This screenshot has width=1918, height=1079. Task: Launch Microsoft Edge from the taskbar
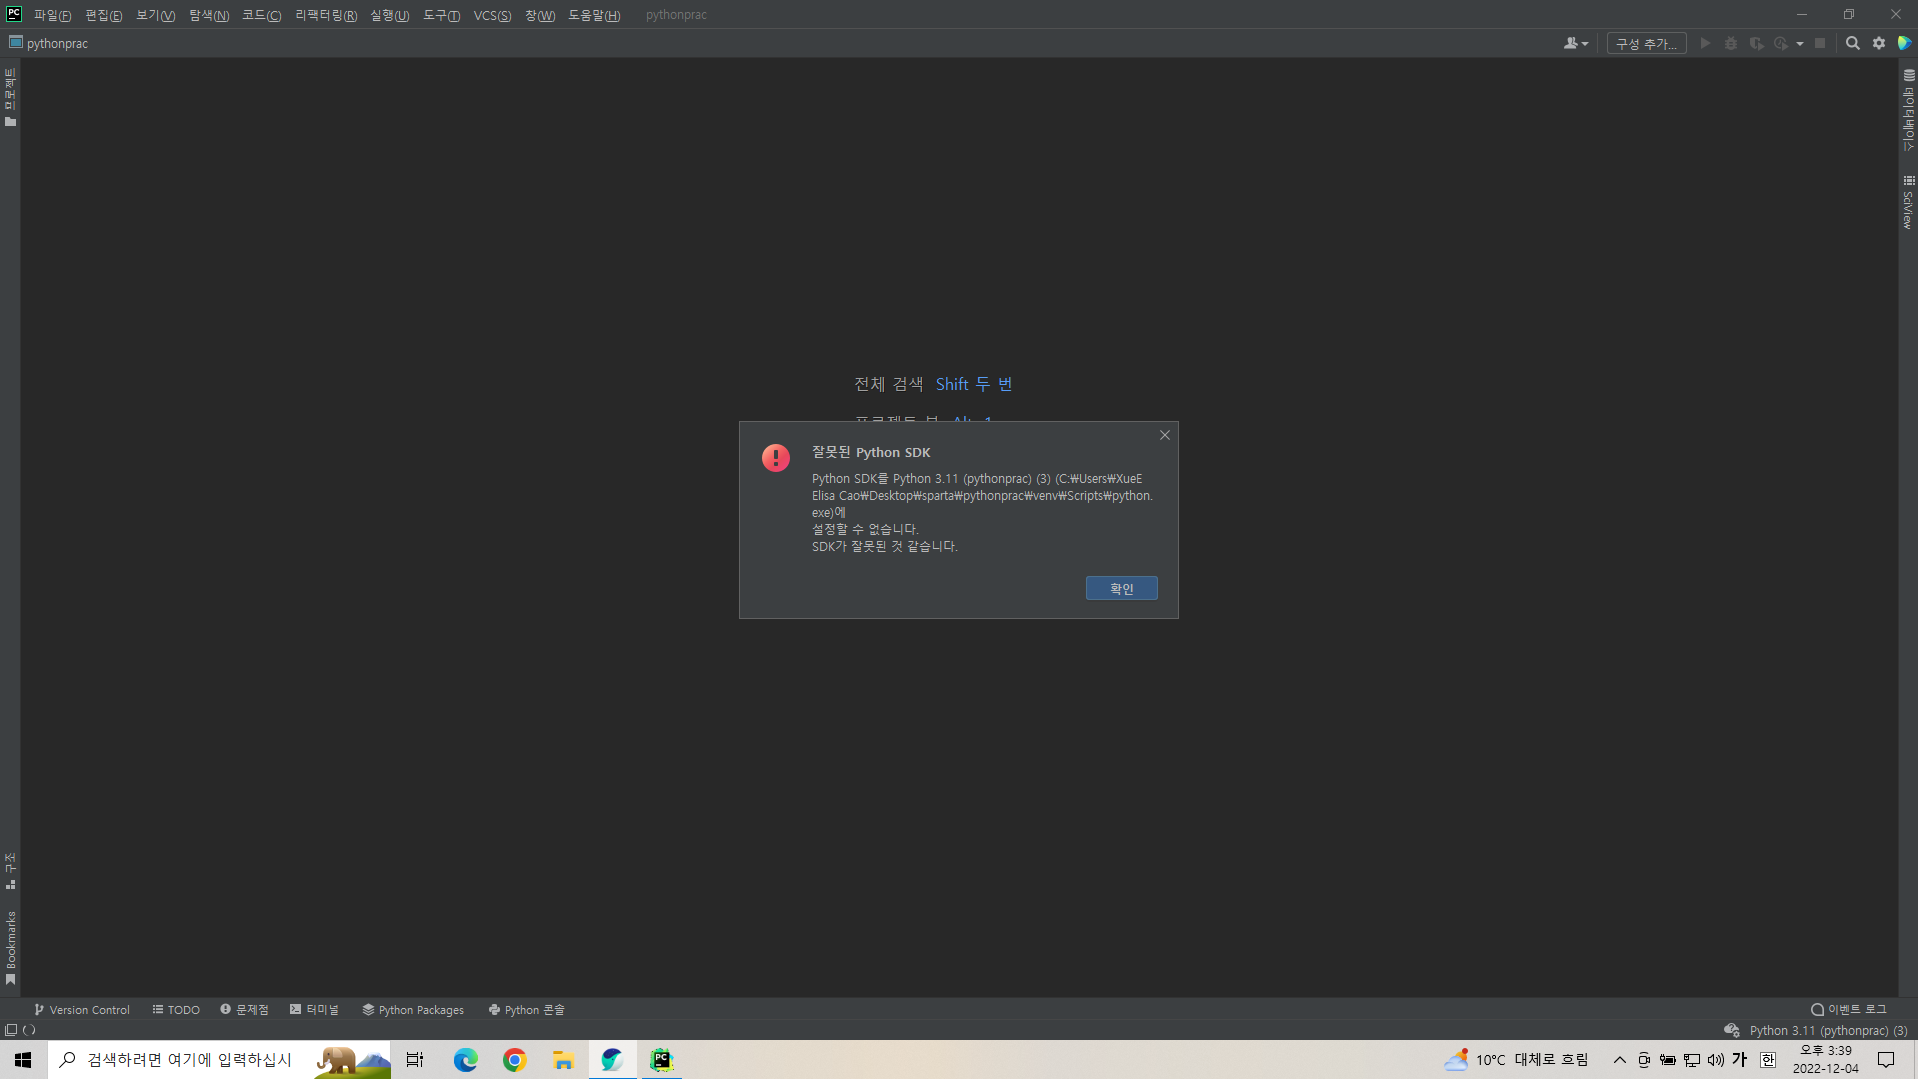pyautogui.click(x=465, y=1060)
